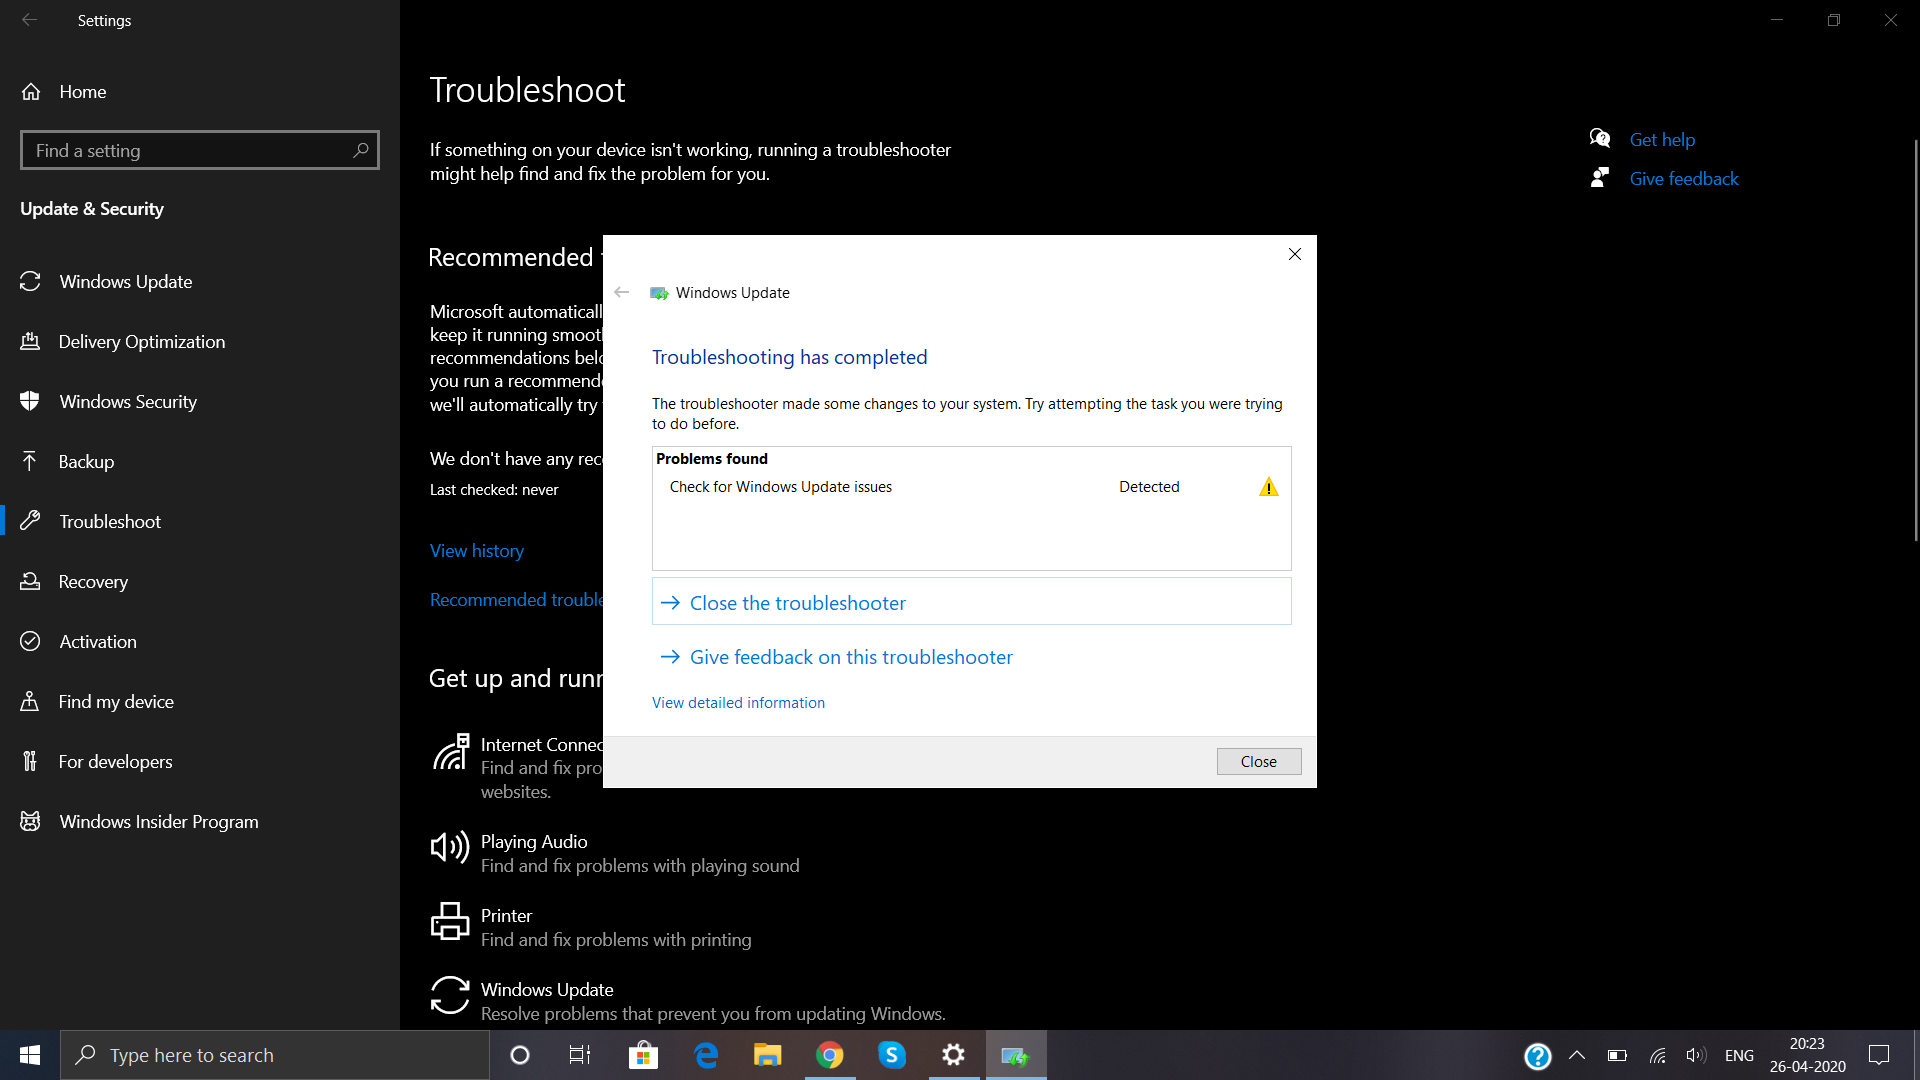1920x1080 pixels.
Task: Open Skype from the taskbar
Action: (x=891, y=1055)
